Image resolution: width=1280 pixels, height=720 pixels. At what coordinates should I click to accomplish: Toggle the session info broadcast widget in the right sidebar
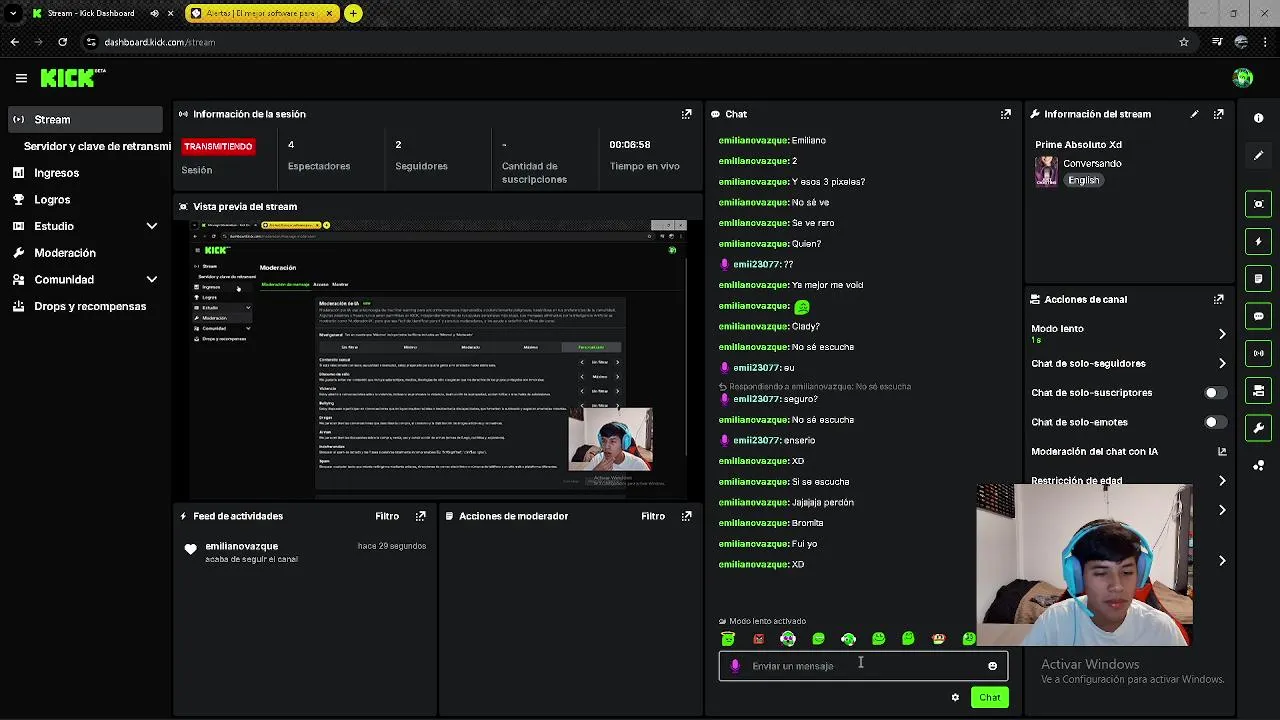pyautogui.click(x=1258, y=353)
